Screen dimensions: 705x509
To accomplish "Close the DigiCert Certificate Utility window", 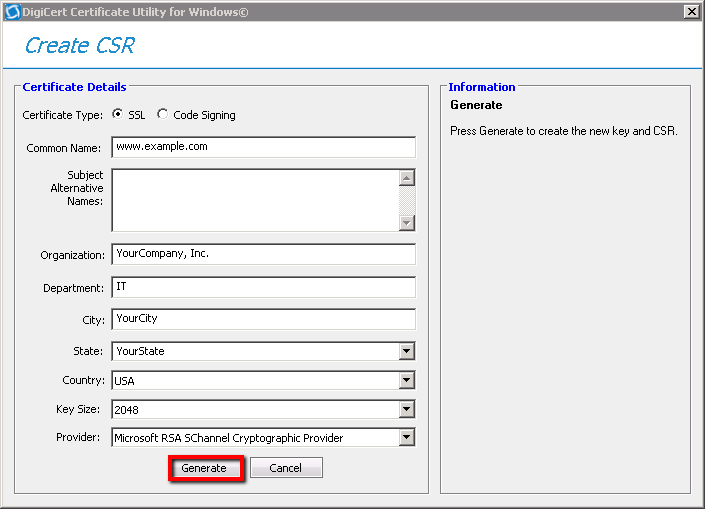I will (691, 11).
